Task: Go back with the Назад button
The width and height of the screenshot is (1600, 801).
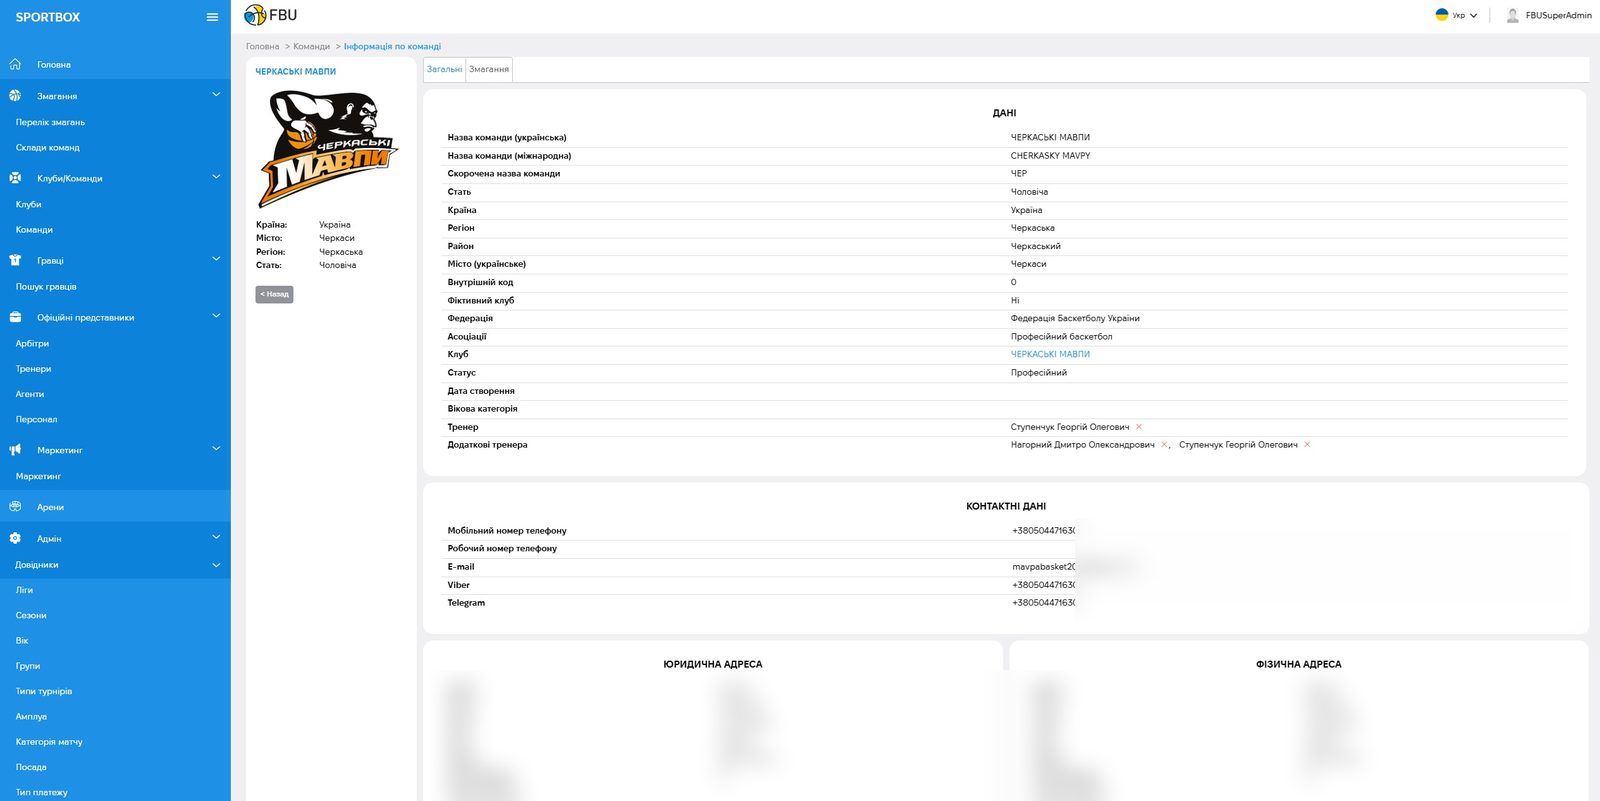Action: (274, 294)
